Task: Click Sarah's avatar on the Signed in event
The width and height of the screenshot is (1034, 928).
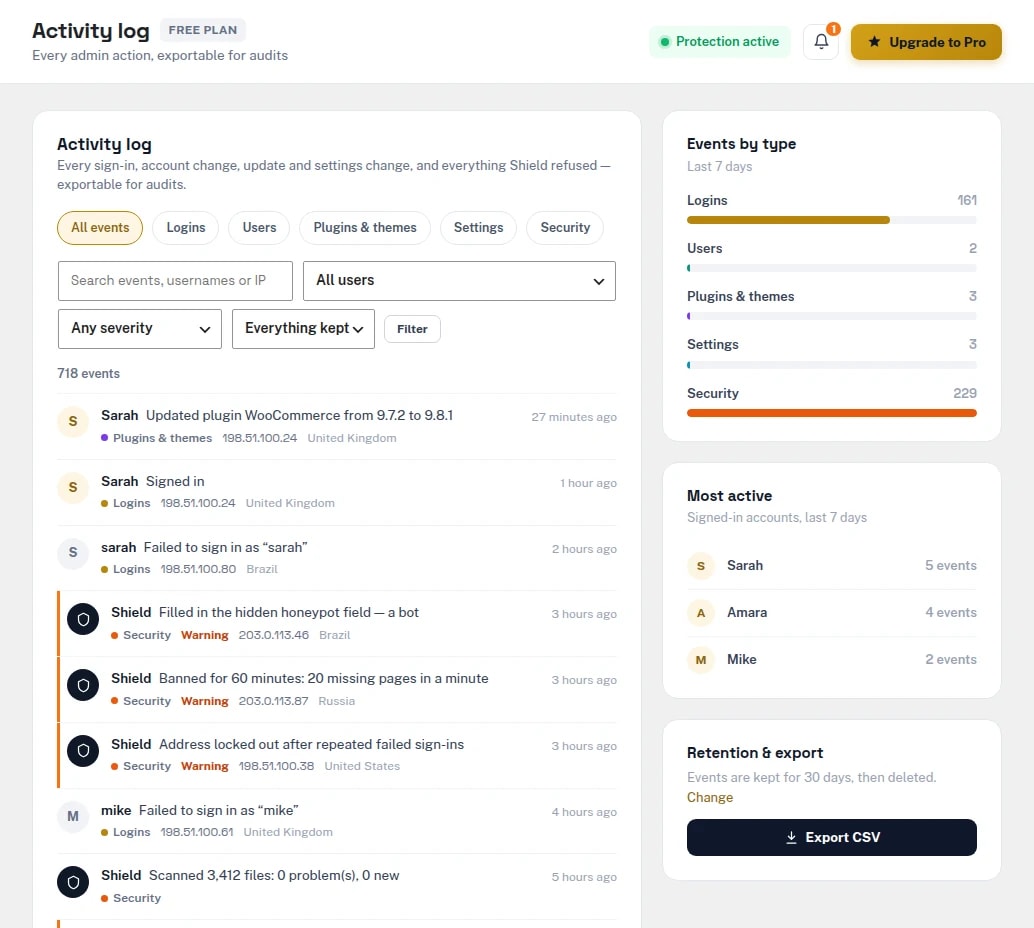Action: (x=73, y=487)
